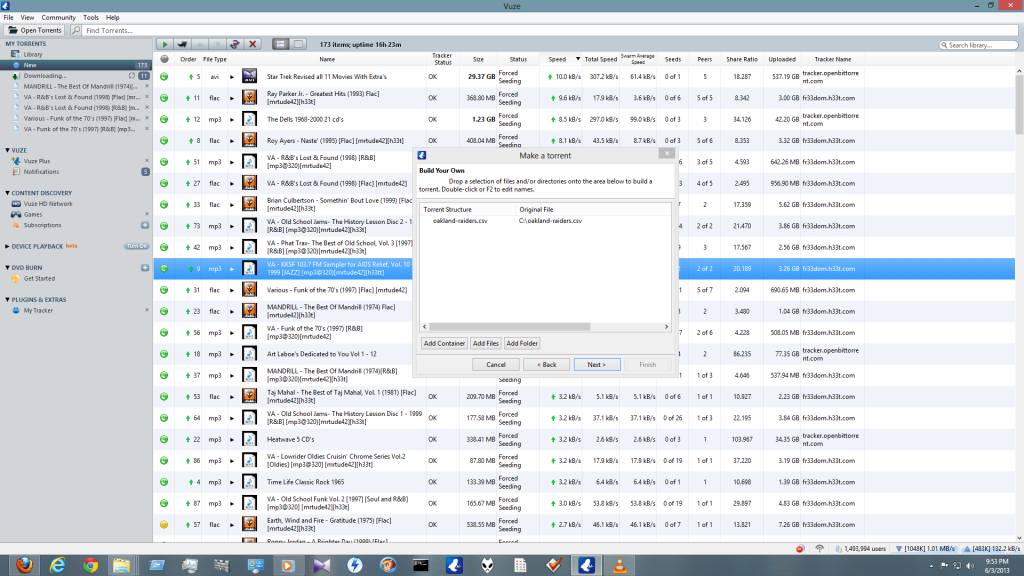1024x576 pixels.
Task: Open the File menu
Action: [8, 18]
